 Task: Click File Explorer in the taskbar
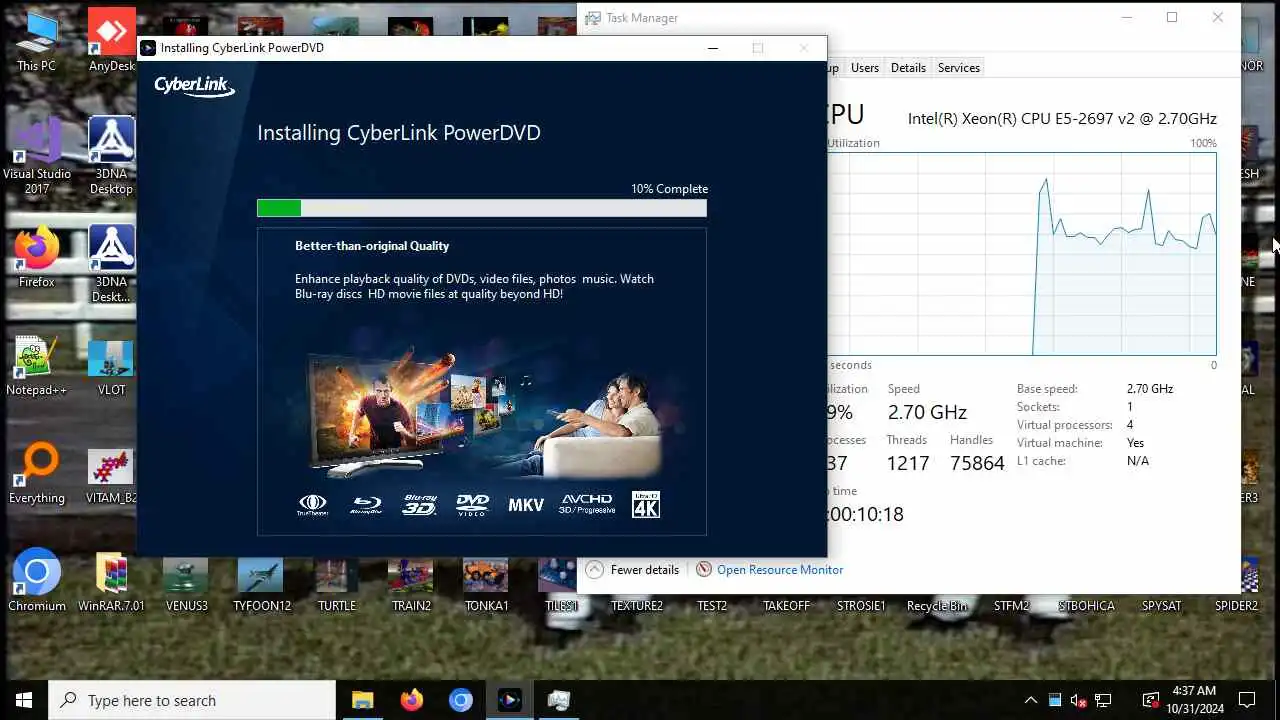(362, 700)
